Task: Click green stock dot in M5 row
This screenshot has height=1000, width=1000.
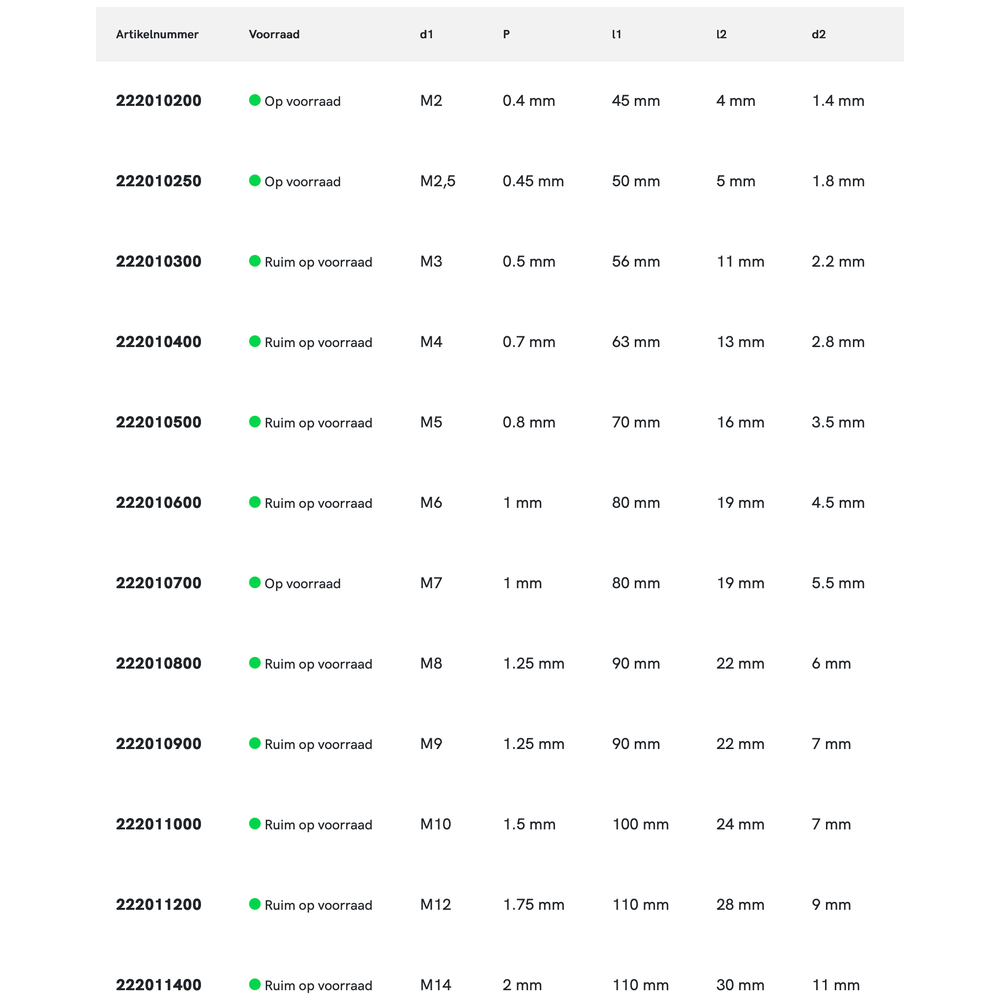Action: 255,422
